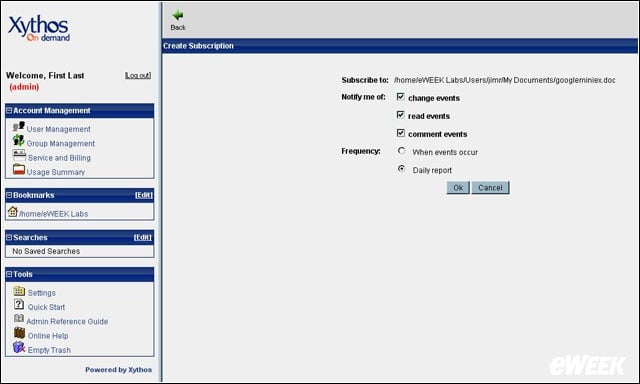Click the Xythos On demand logo
The image size is (640, 384).
pyautogui.click(x=39, y=29)
